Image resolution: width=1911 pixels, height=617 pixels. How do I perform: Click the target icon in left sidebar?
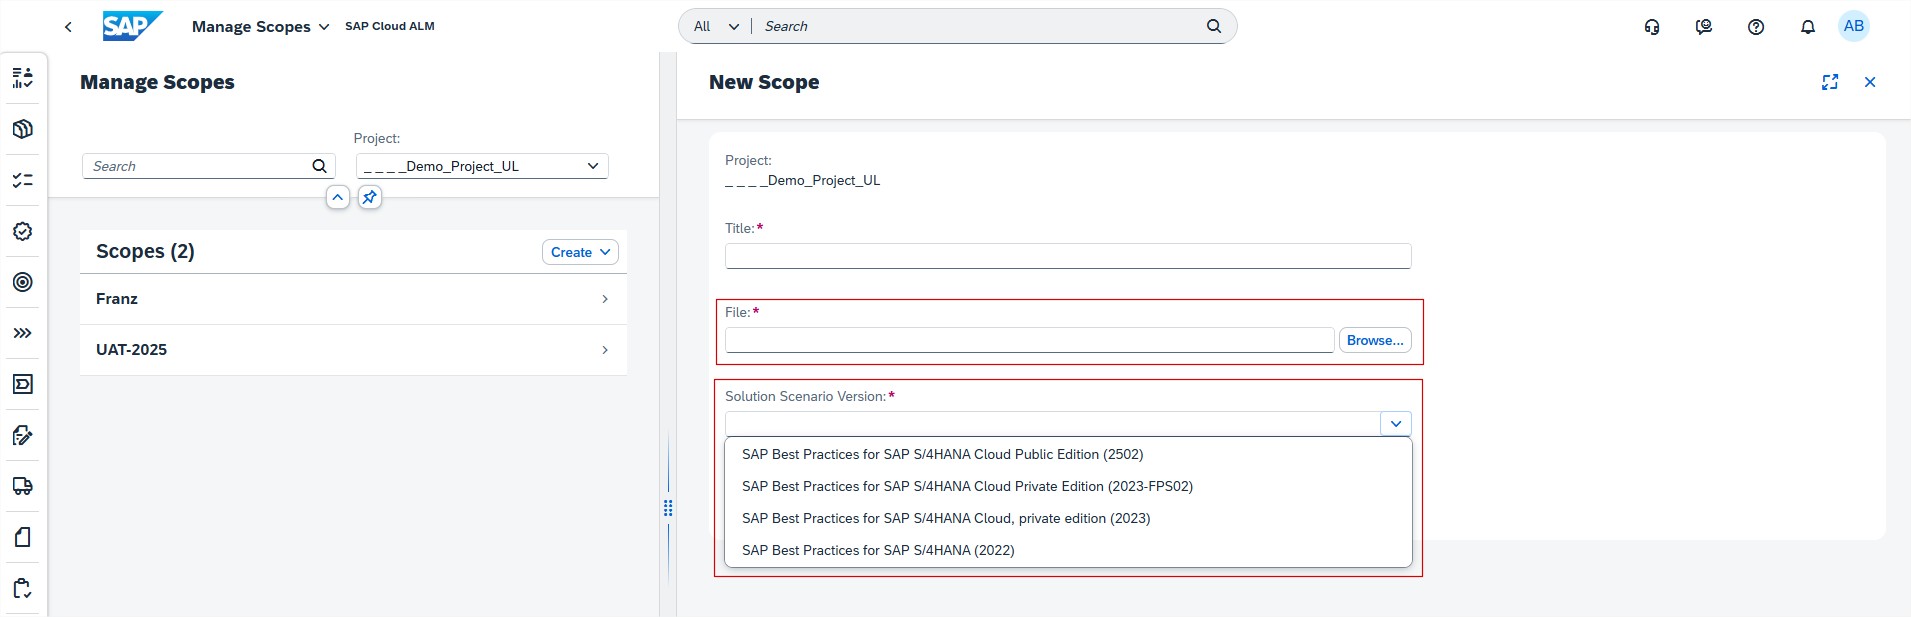coord(22,282)
